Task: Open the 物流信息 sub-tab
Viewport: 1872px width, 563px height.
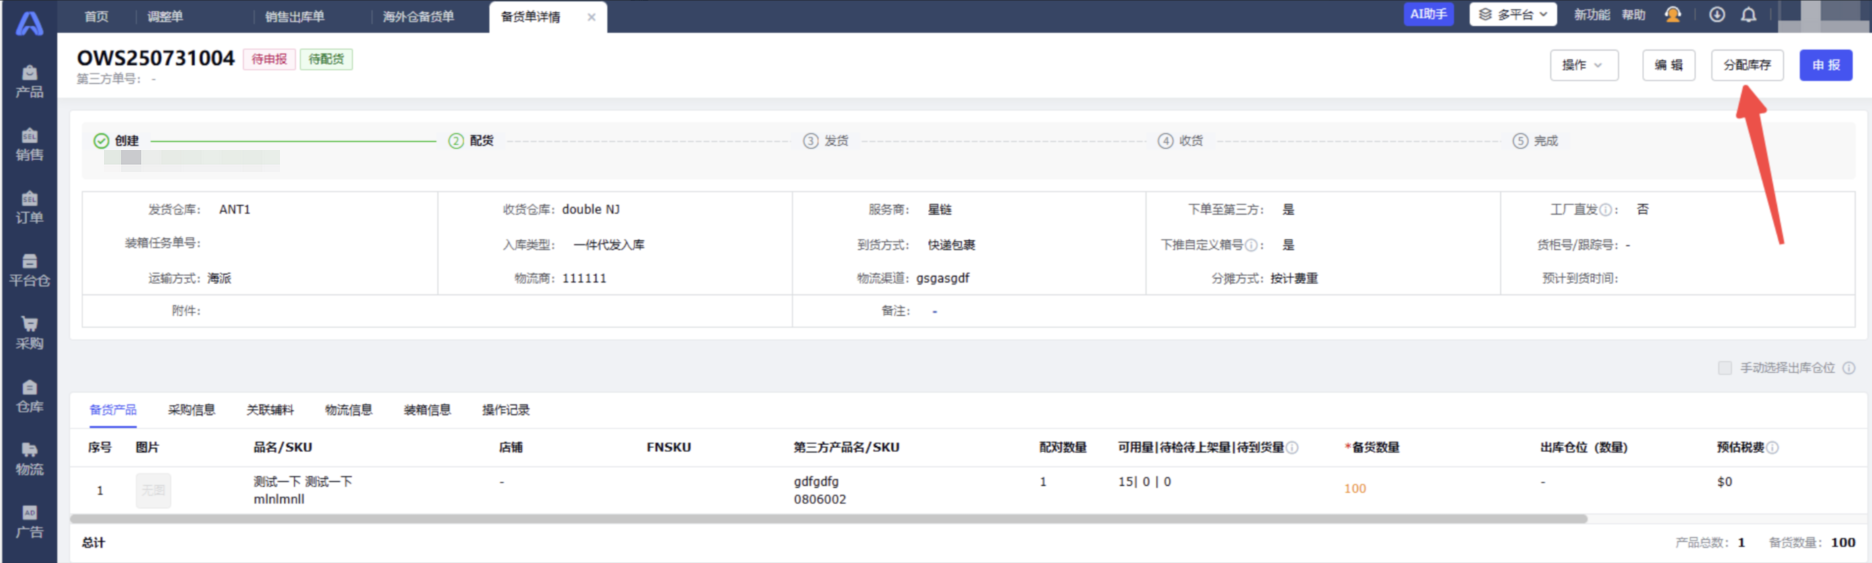Action: [x=348, y=410]
